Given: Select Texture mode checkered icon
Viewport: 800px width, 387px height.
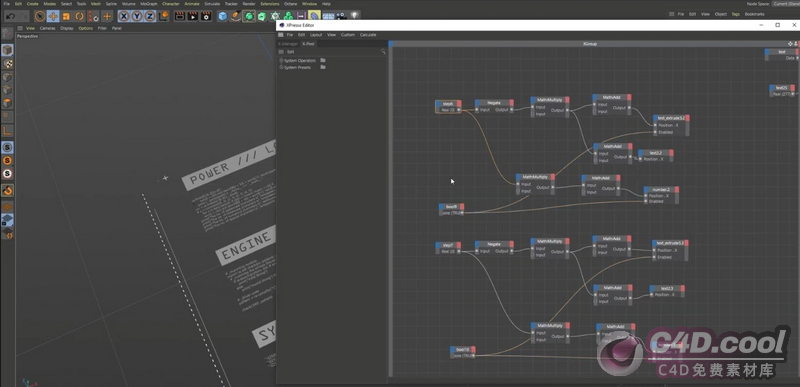Looking at the screenshot, I should 8,64.
